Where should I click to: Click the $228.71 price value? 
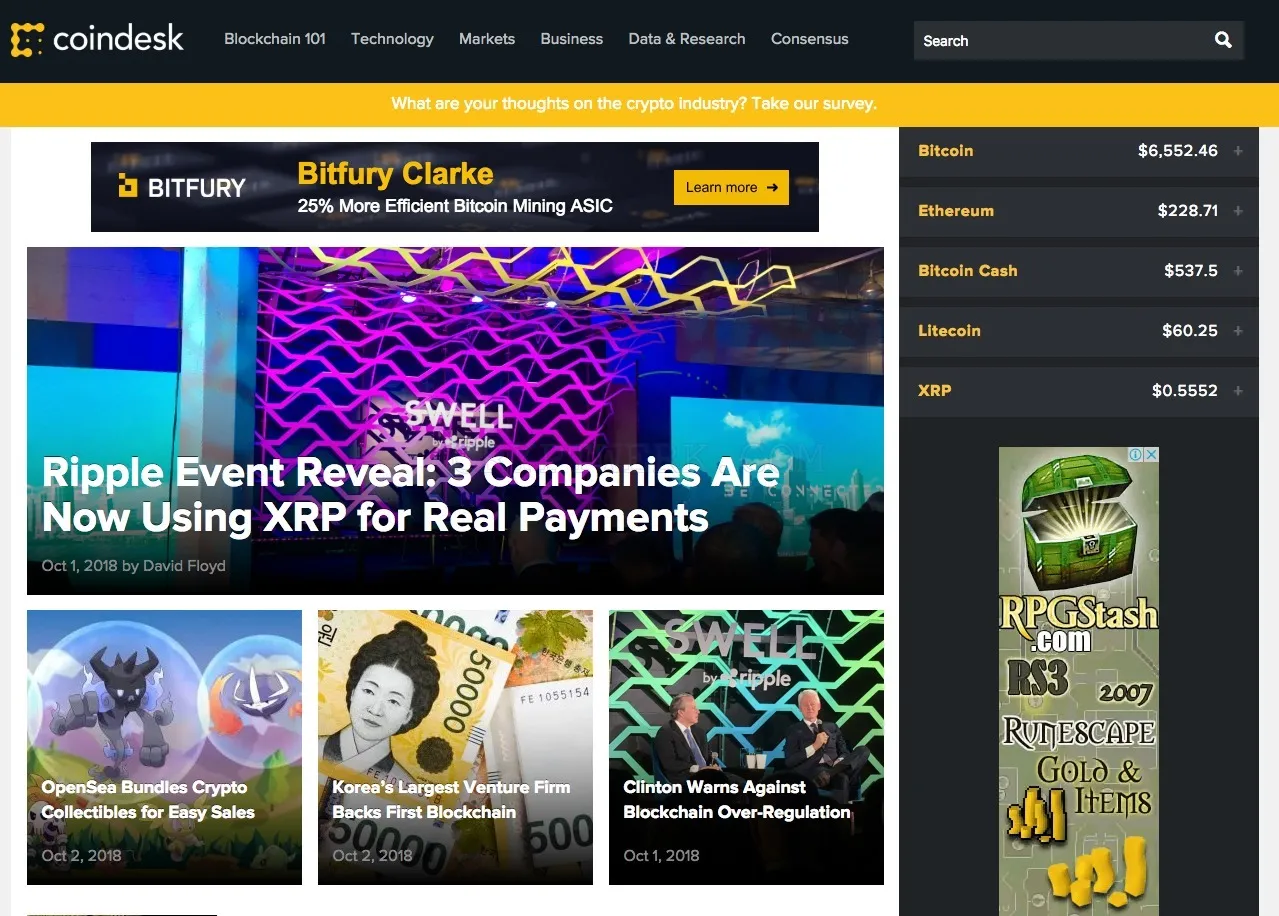[1188, 211]
